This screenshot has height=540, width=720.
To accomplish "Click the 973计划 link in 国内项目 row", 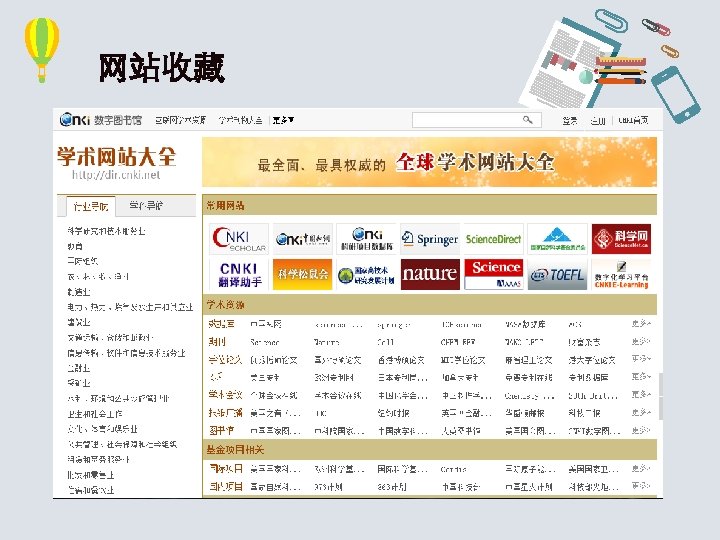I will (328, 487).
